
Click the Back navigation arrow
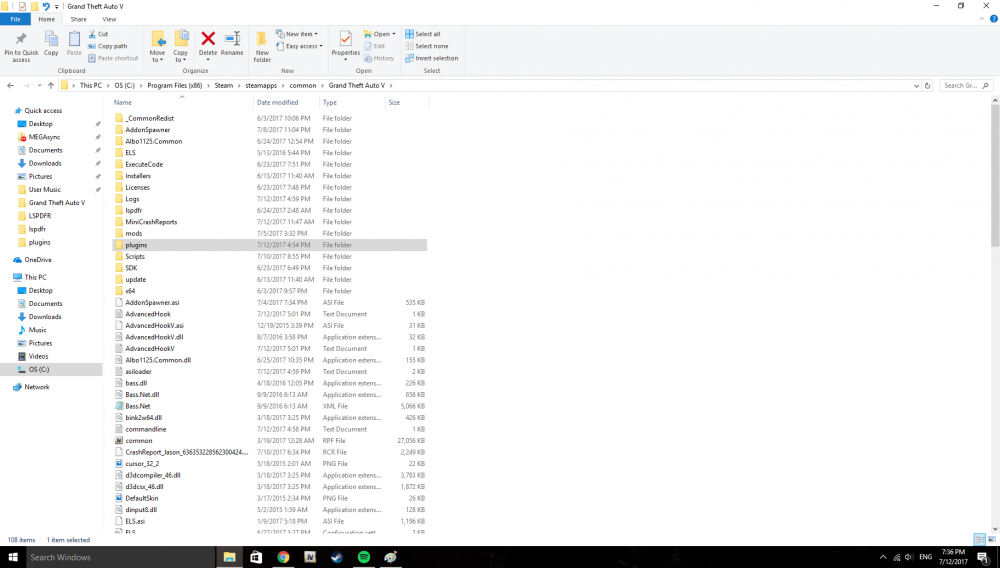pos(10,85)
